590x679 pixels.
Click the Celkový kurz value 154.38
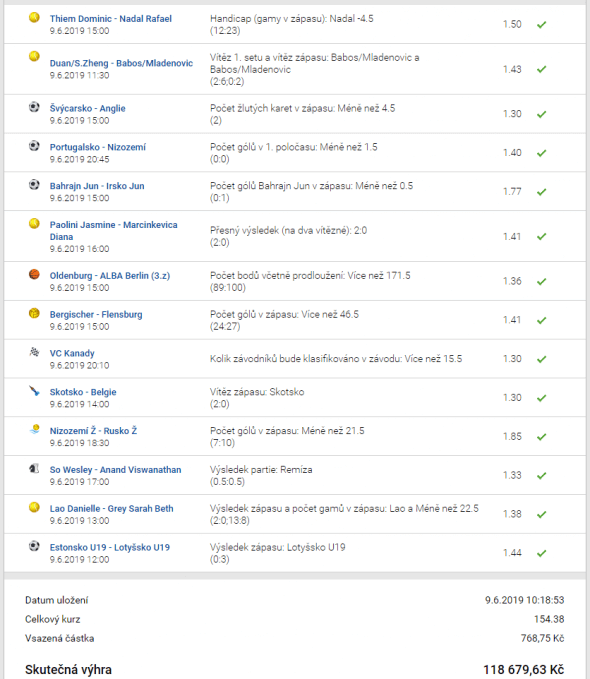[549, 619]
